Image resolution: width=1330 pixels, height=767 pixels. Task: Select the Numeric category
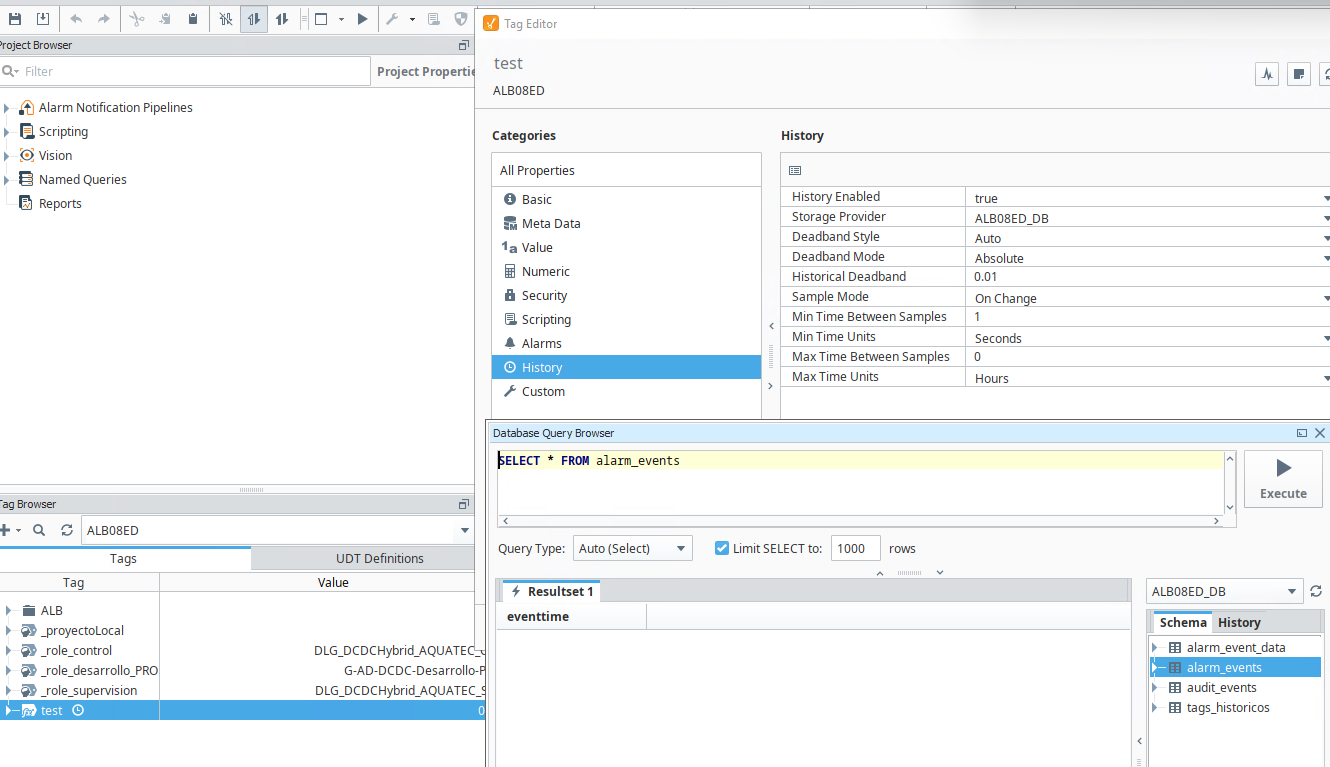click(x=626, y=272)
